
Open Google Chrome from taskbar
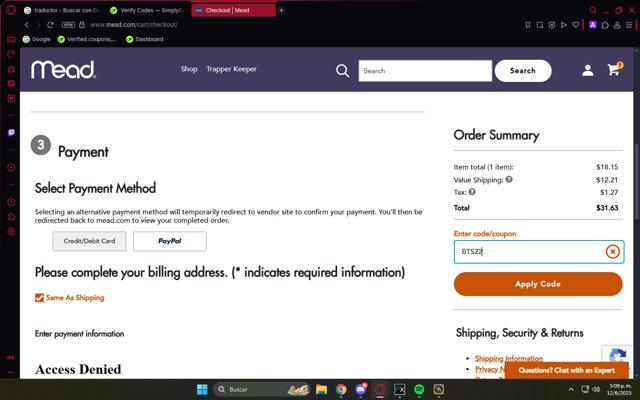(x=341, y=389)
